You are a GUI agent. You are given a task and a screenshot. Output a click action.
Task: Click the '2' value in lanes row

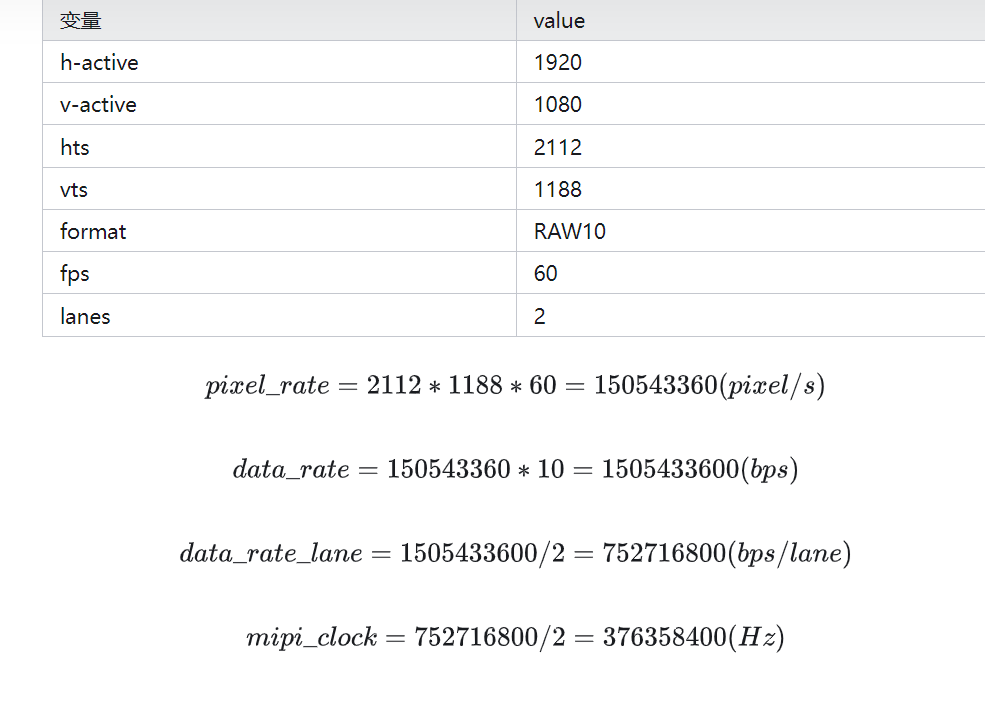tap(751, 315)
